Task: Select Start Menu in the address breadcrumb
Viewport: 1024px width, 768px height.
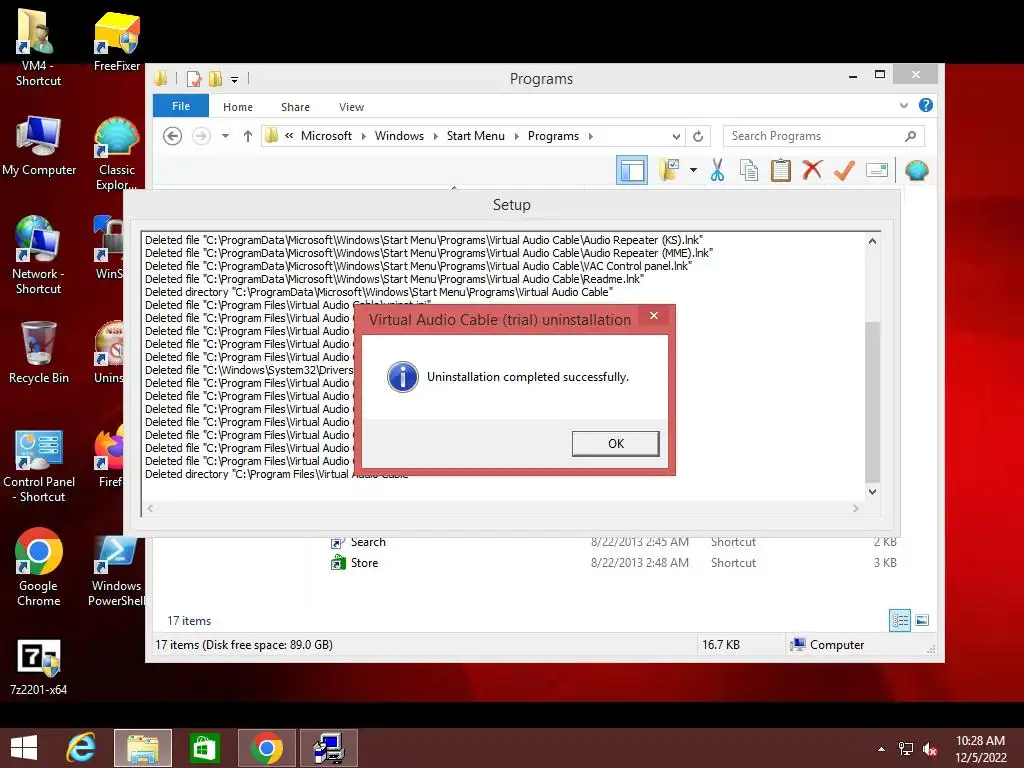Action: click(x=475, y=136)
